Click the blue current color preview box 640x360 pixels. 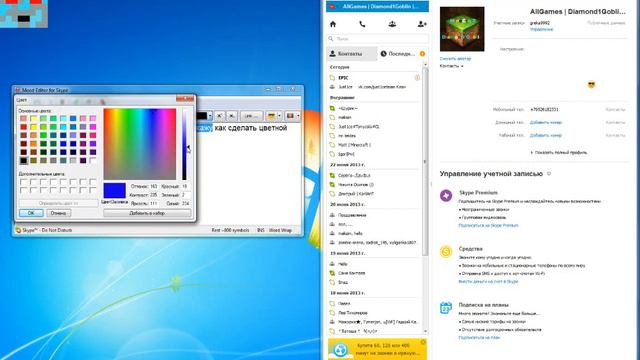point(114,191)
